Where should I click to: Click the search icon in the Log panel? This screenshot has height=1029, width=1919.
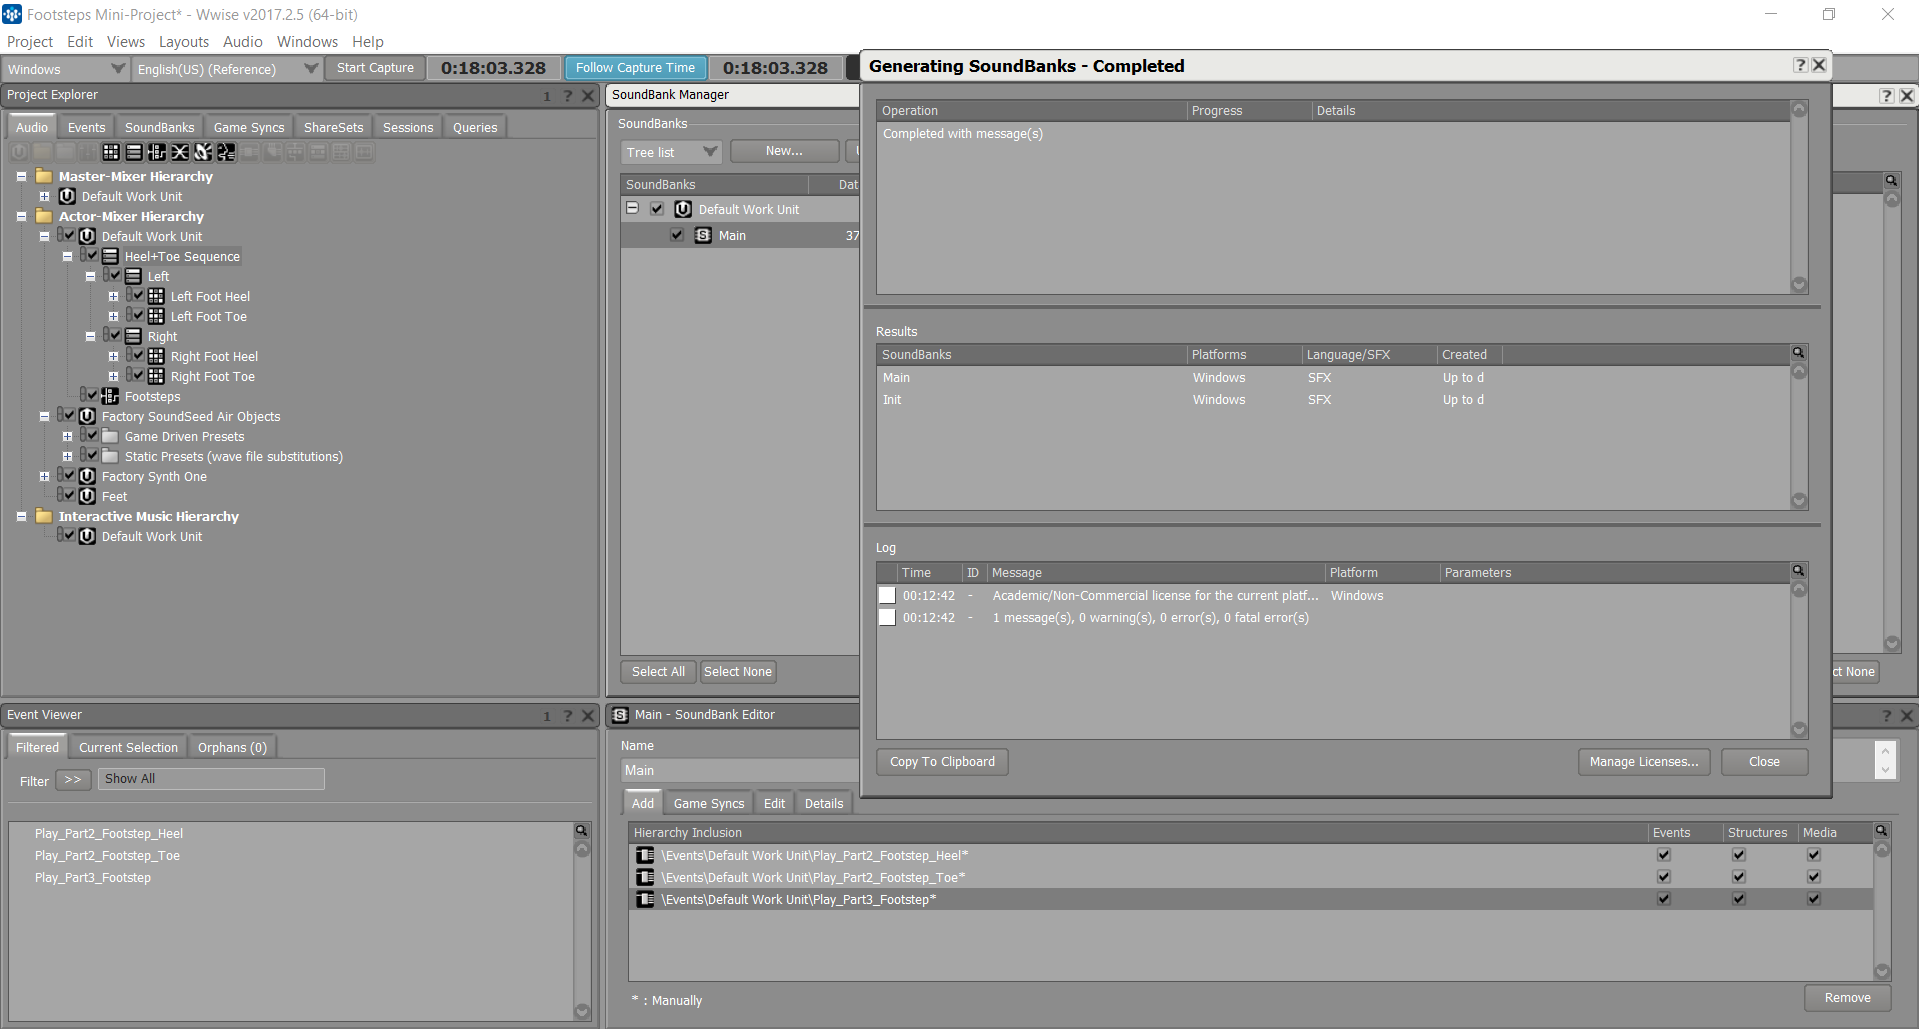click(1798, 571)
